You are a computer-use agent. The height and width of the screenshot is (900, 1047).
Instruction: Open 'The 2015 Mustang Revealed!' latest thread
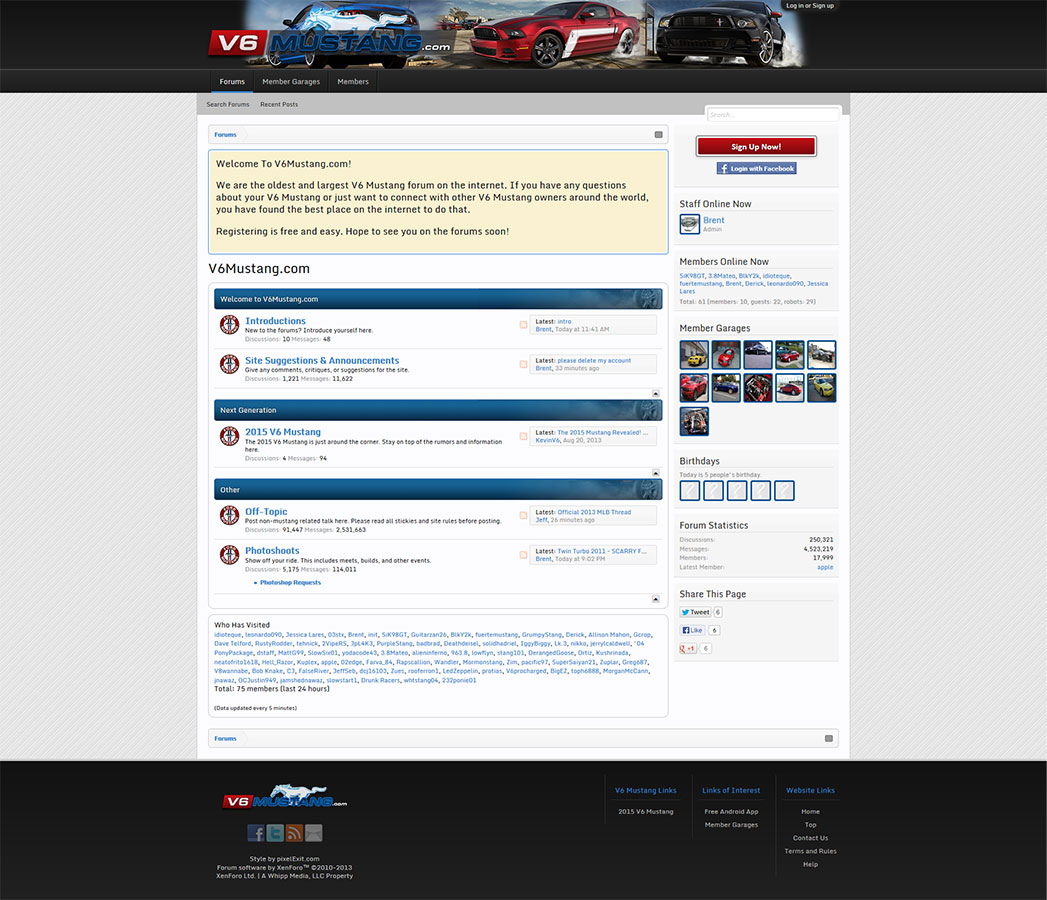tap(602, 433)
